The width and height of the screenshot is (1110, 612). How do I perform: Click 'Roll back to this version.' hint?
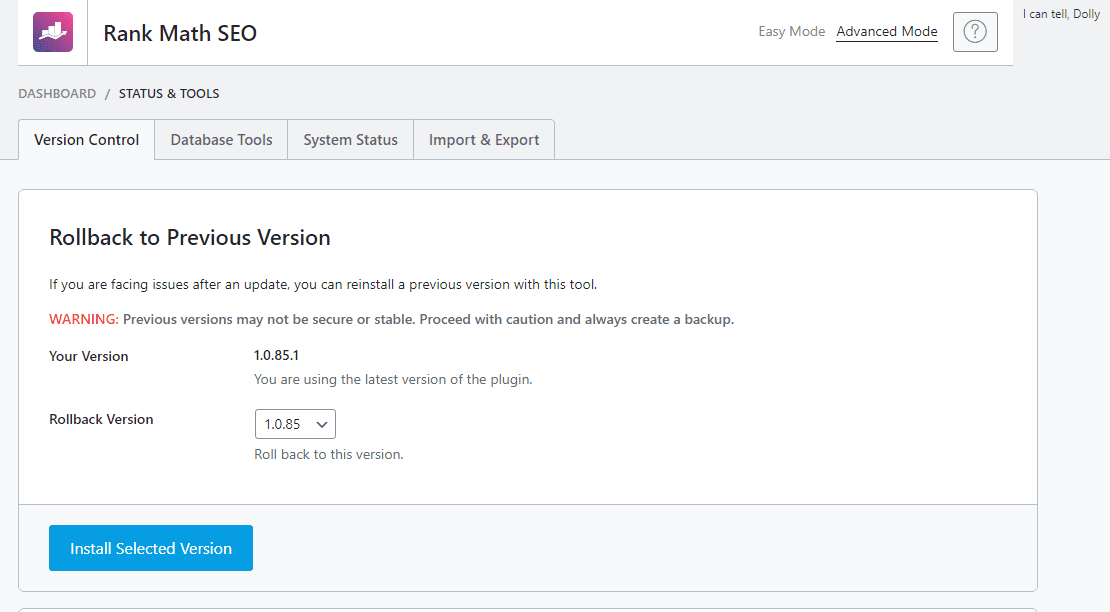click(x=328, y=454)
